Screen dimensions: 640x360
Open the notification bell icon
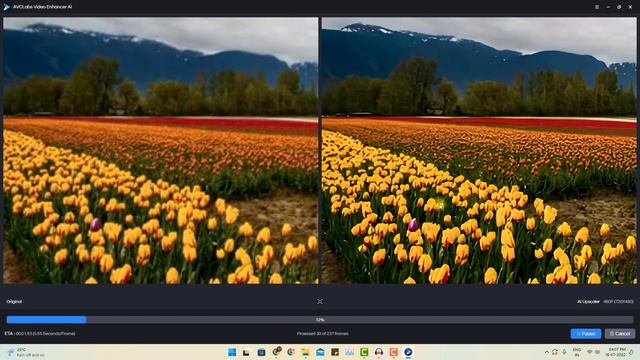click(x=632, y=352)
